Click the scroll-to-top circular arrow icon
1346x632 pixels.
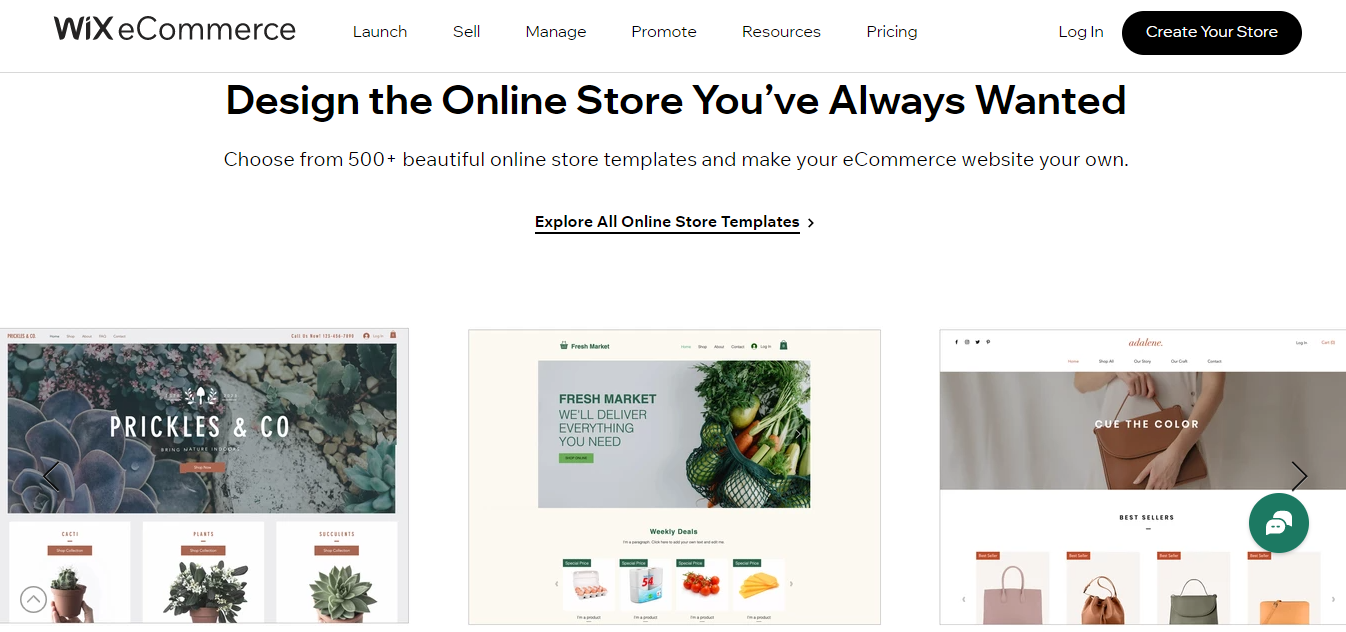click(x=33, y=599)
